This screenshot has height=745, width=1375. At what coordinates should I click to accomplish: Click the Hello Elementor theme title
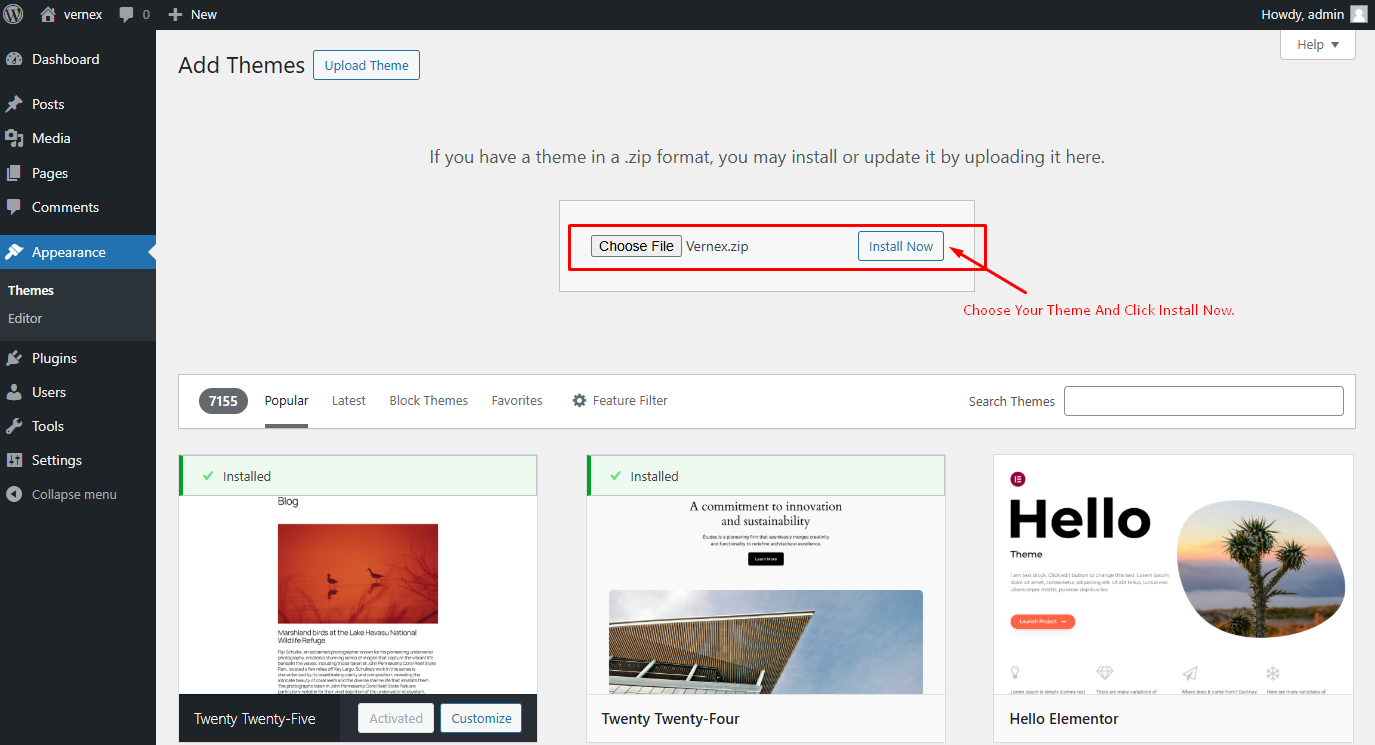1064,718
